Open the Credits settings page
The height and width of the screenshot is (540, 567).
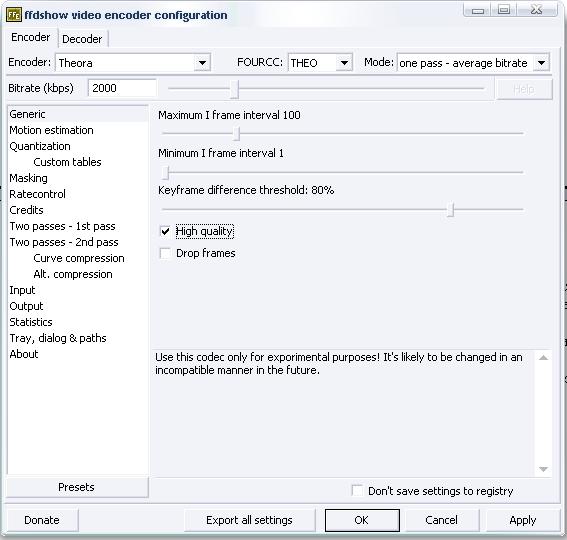(26, 210)
